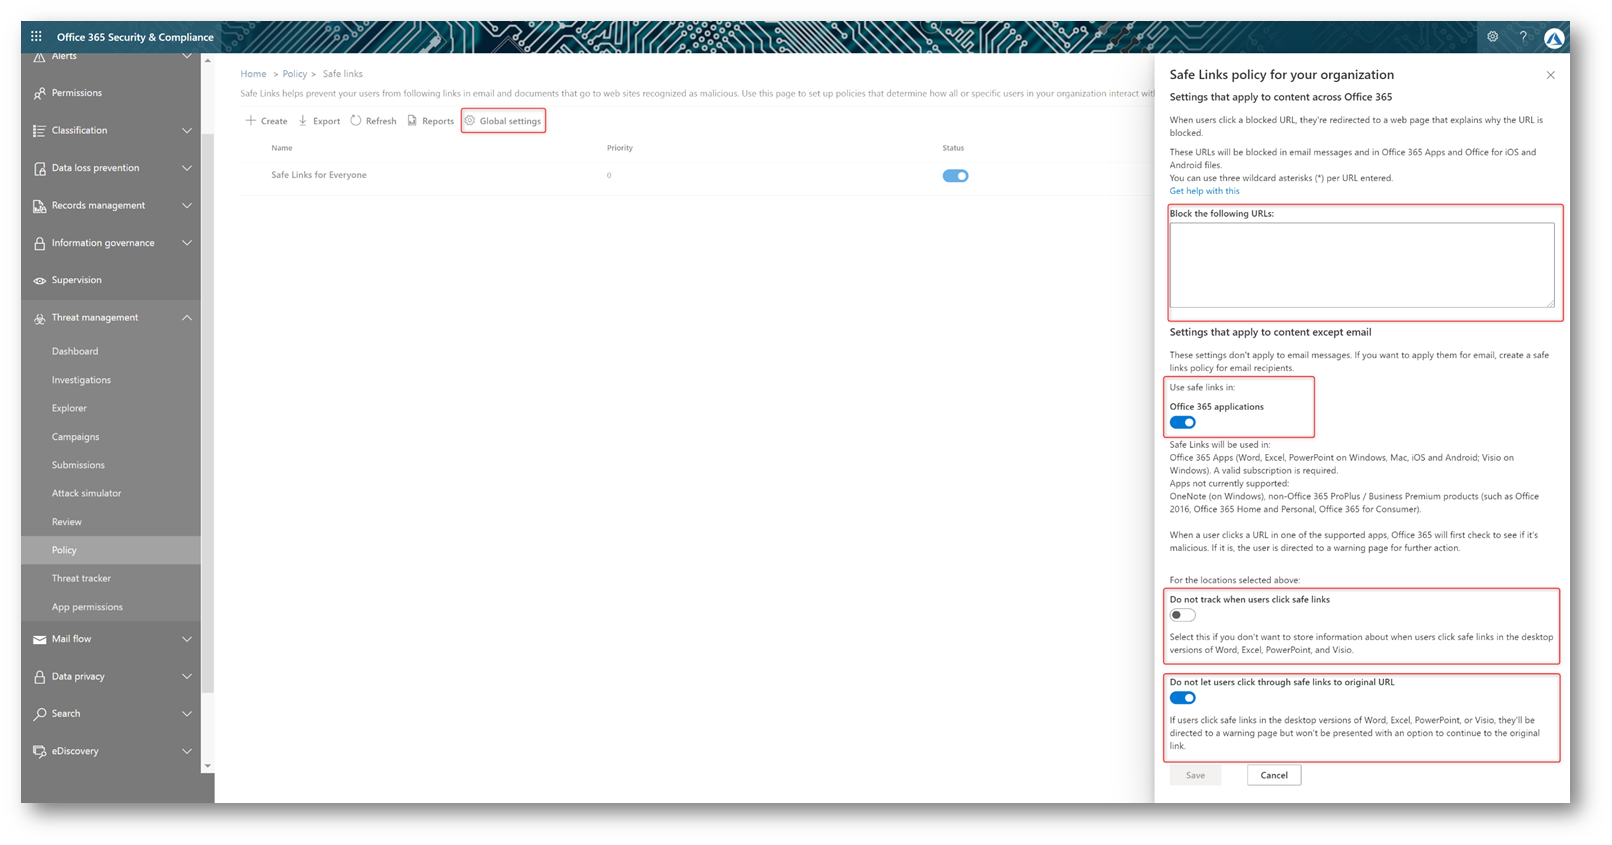
Task: Click the Records management icon
Action: 39,206
